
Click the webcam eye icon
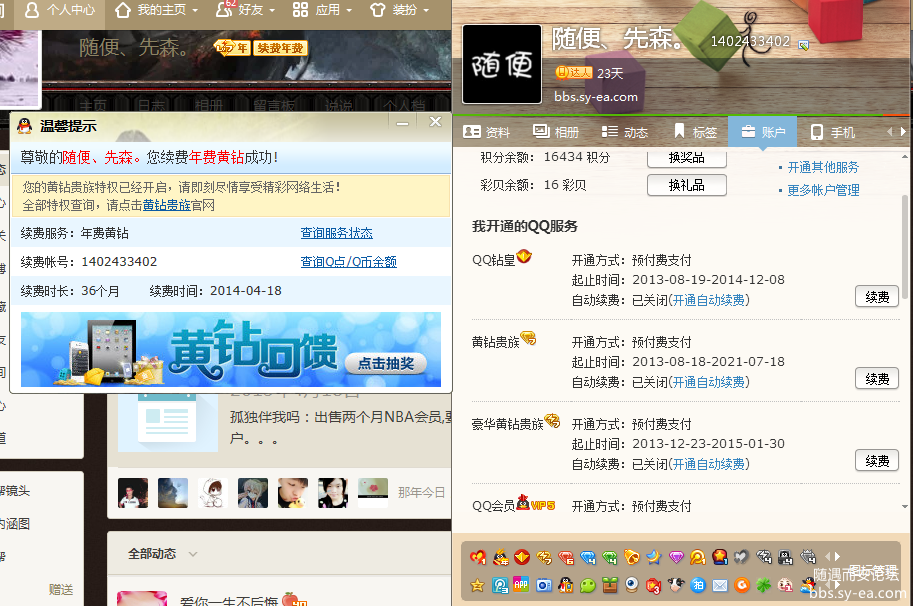tap(631, 584)
